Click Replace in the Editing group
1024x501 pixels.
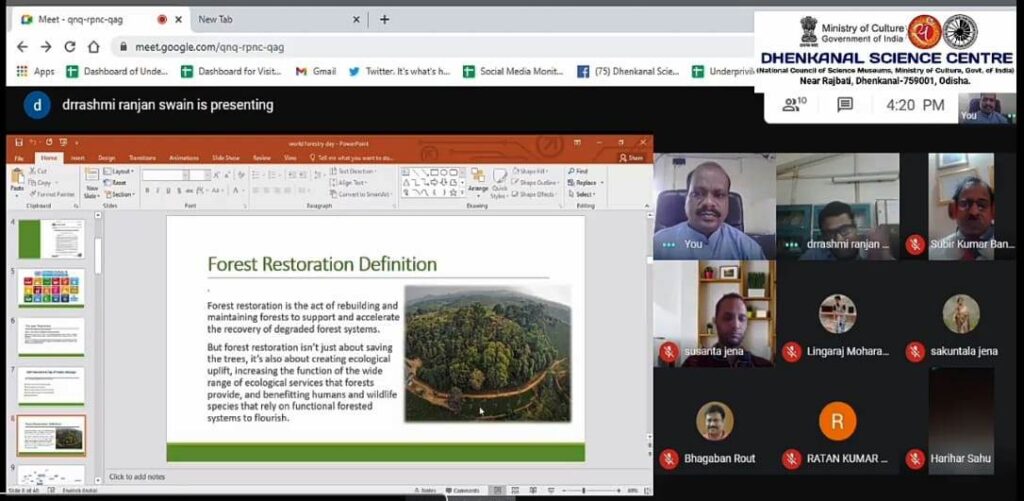click(586, 183)
